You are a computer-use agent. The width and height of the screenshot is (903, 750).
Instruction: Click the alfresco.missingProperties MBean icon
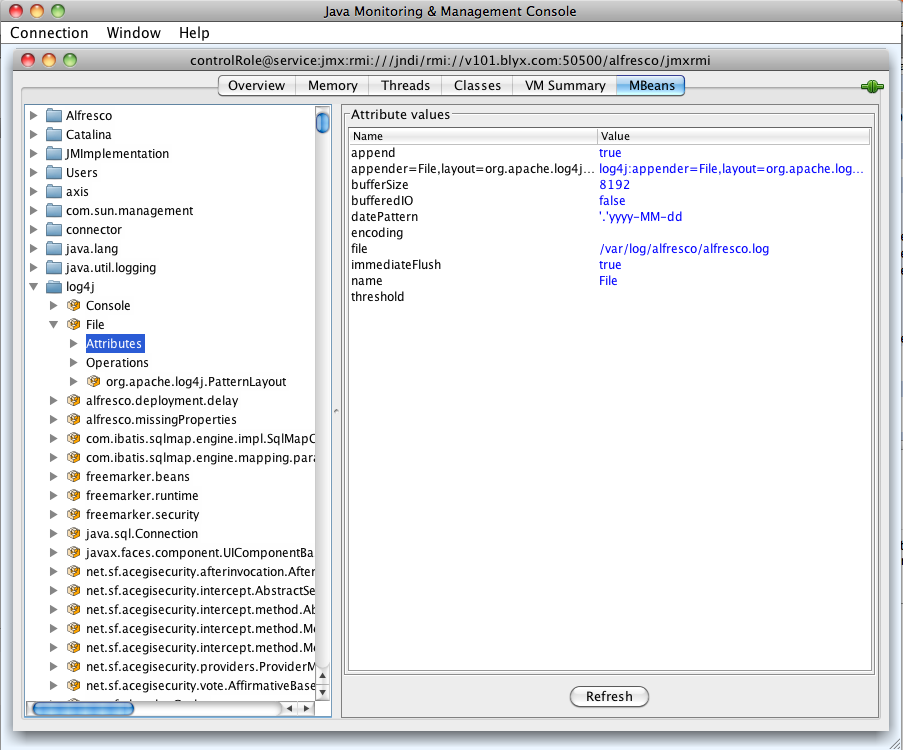(73, 419)
